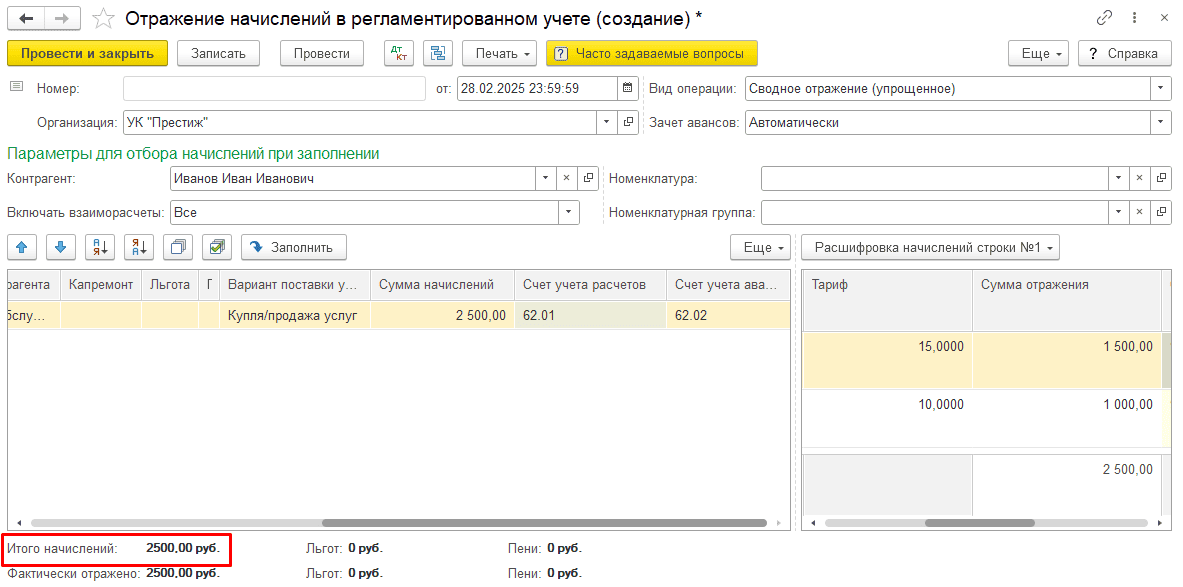This screenshot has width=1183, height=587.
Task: Open the Еще menu above the table
Action: coord(760,247)
